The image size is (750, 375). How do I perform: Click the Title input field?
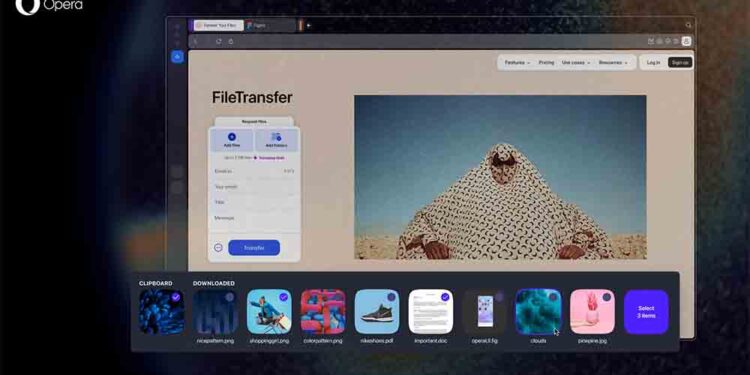tap(254, 202)
